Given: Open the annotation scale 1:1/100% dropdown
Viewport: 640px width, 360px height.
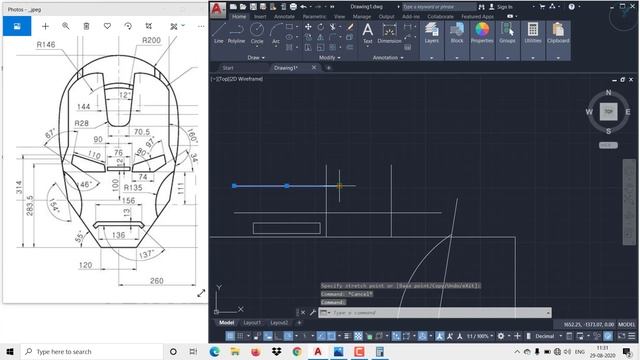Looking at the screenshot, I should [480, 336].
